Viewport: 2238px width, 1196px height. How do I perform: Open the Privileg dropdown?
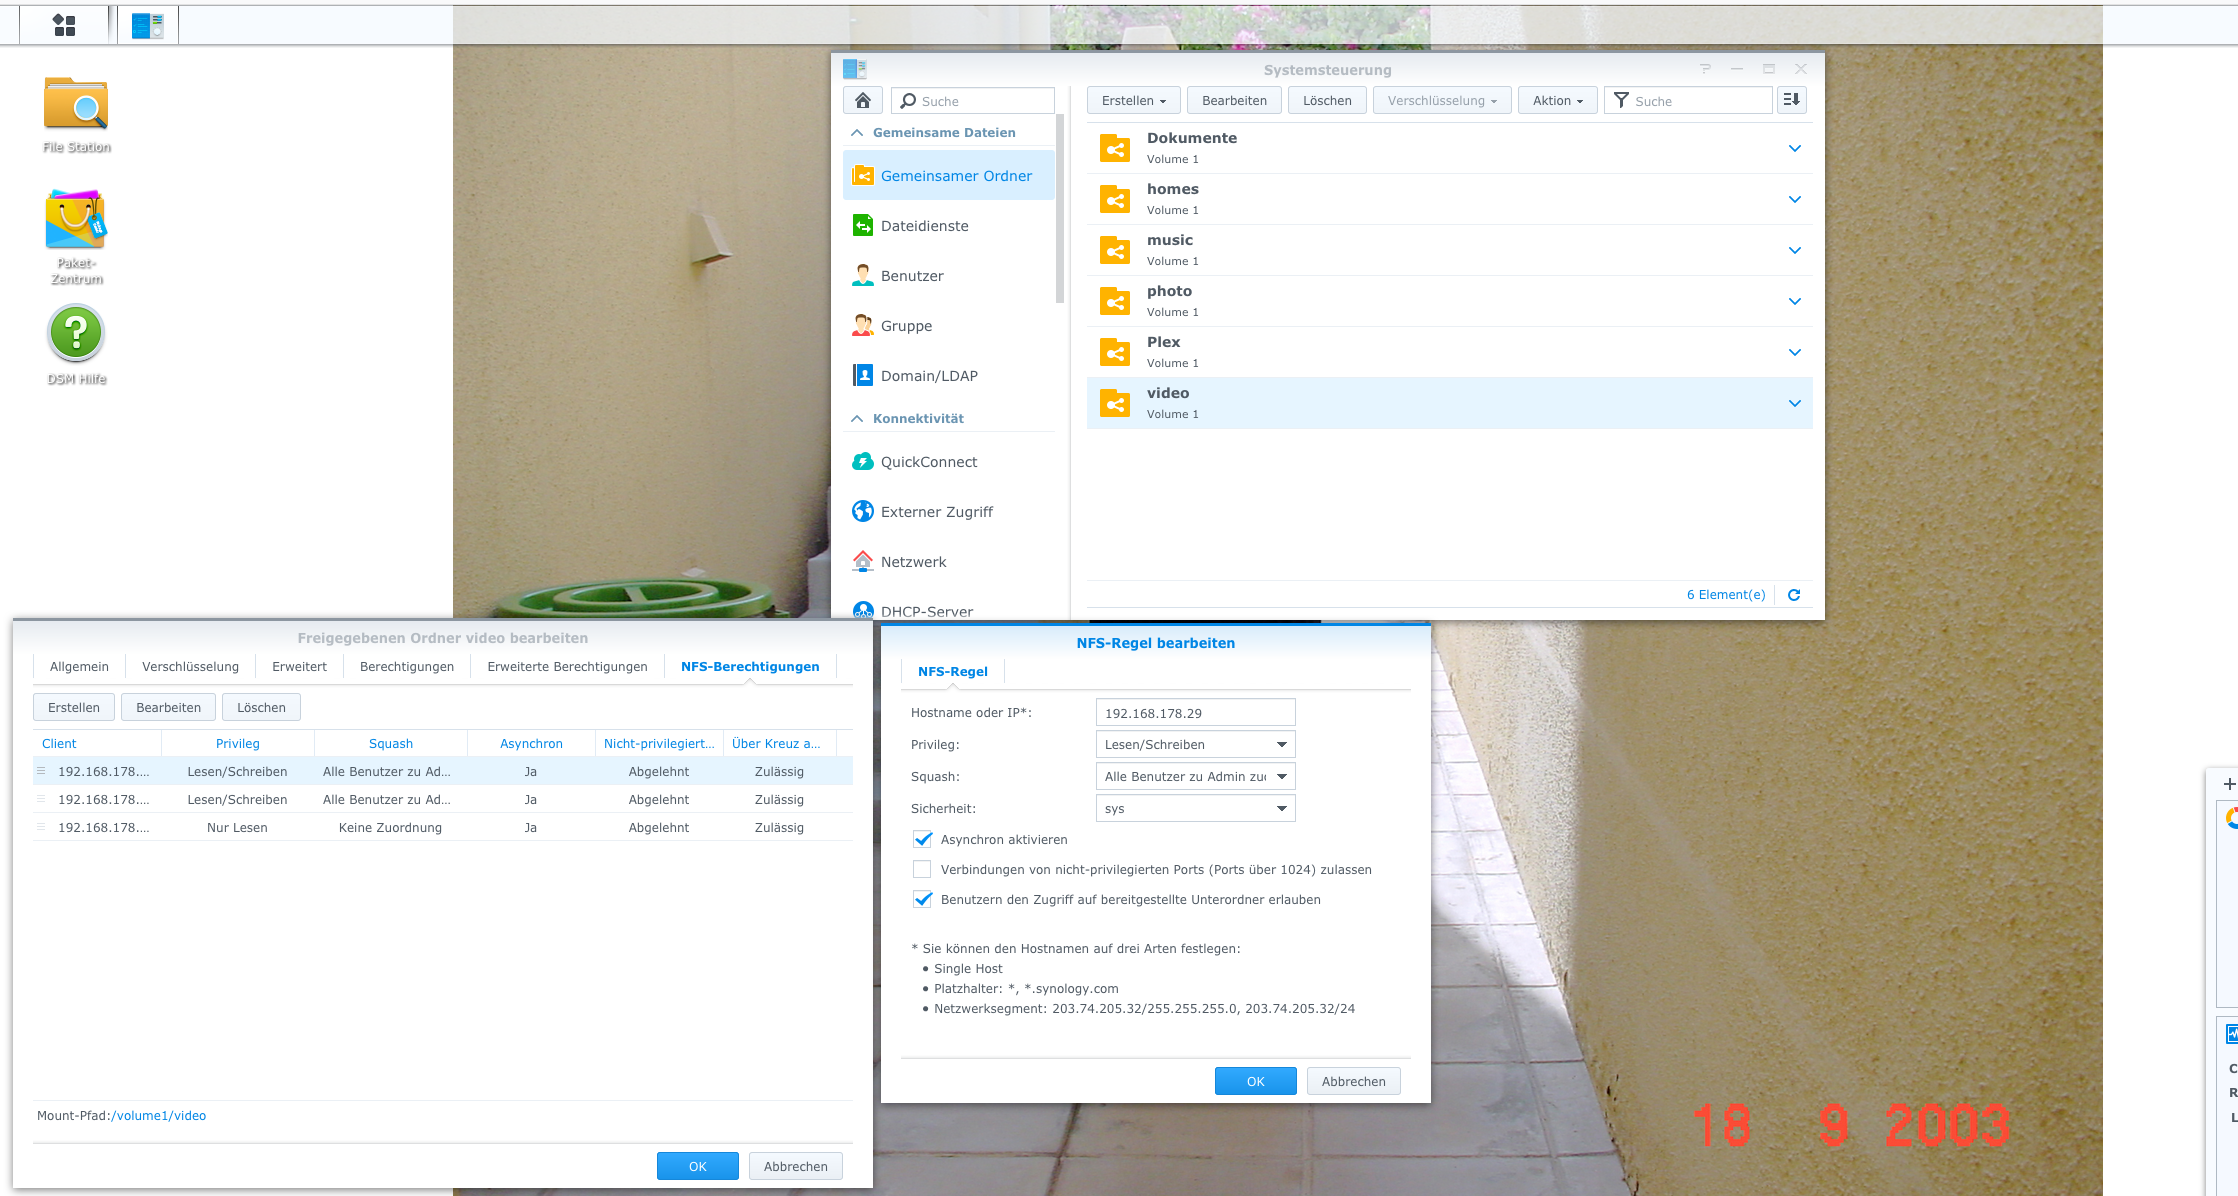pyautogui.click(x=1195, y=745)
